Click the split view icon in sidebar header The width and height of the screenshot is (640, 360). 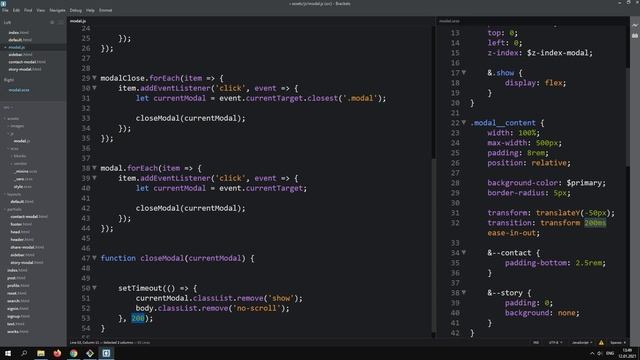click(x=60, y=22)
